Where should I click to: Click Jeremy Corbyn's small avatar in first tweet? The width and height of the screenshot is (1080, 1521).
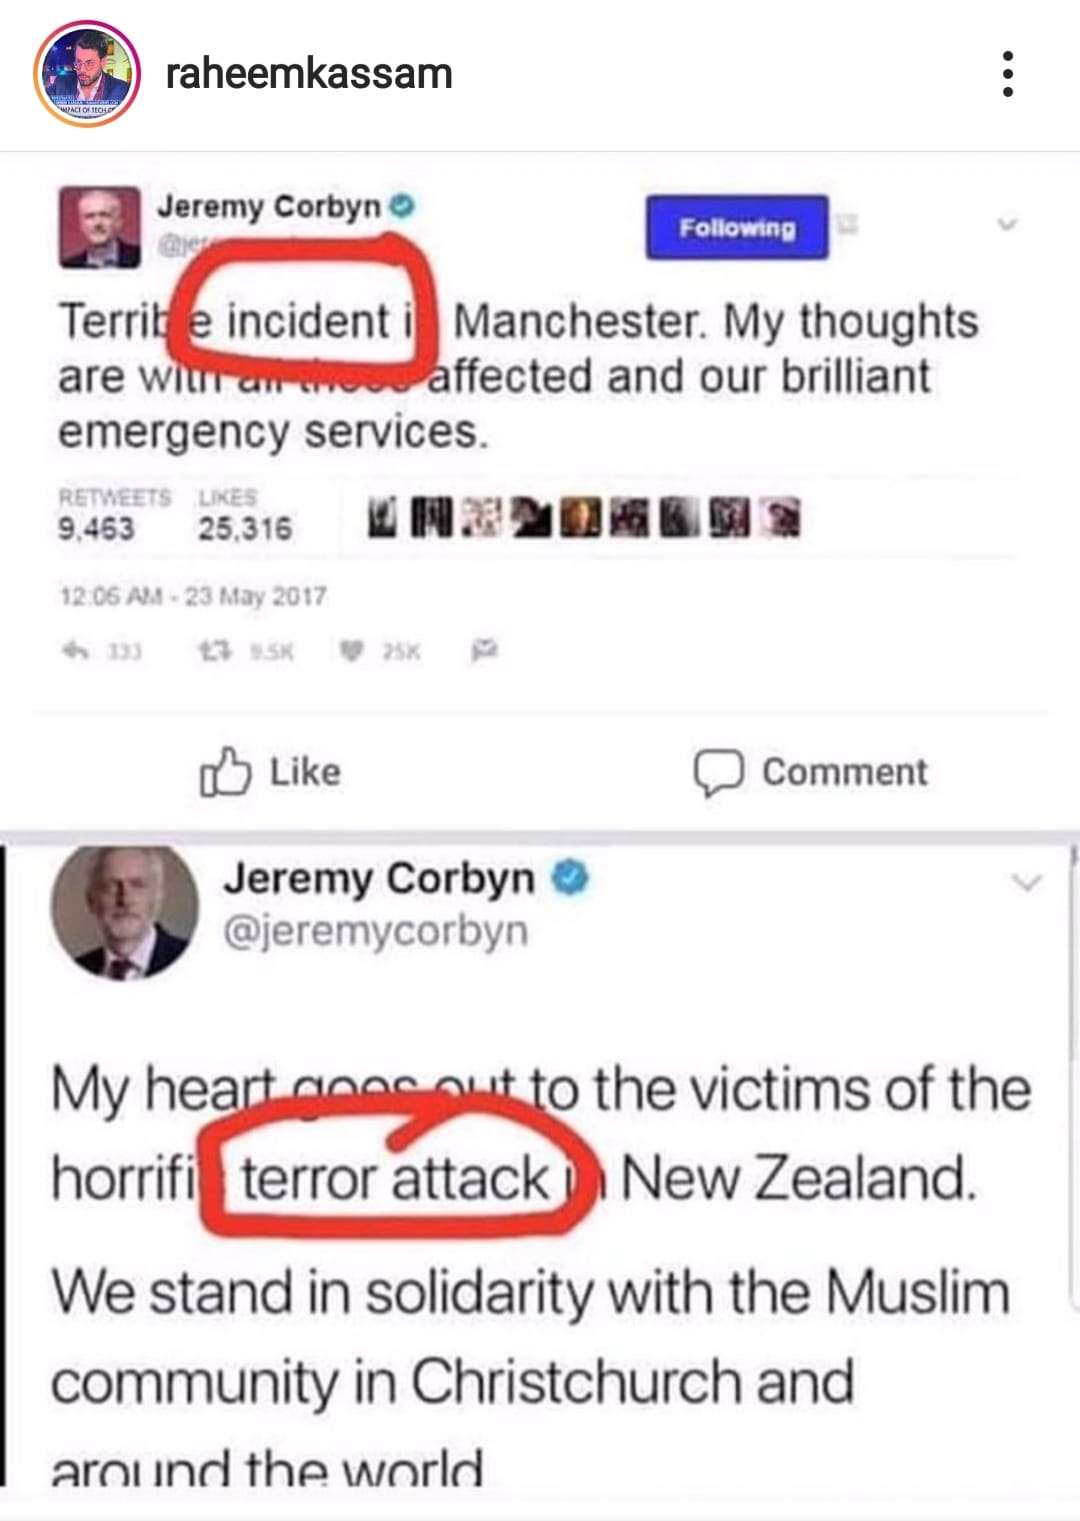point(100,228)
